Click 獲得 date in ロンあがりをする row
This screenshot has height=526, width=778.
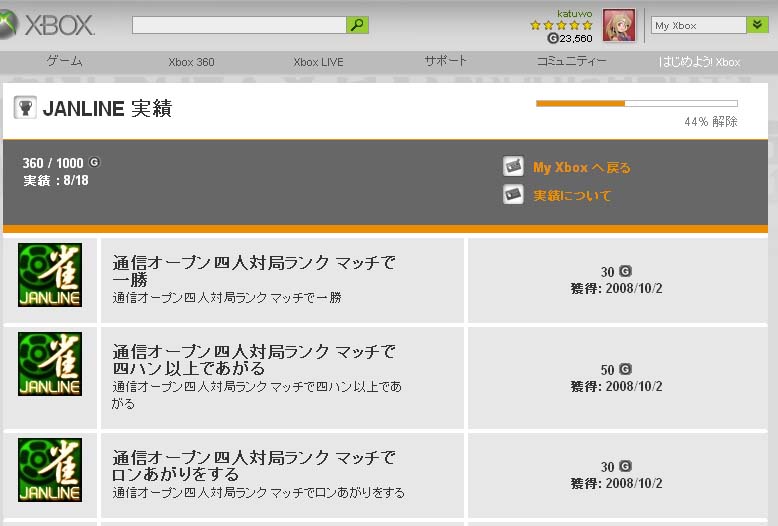[x=616, y=483]
